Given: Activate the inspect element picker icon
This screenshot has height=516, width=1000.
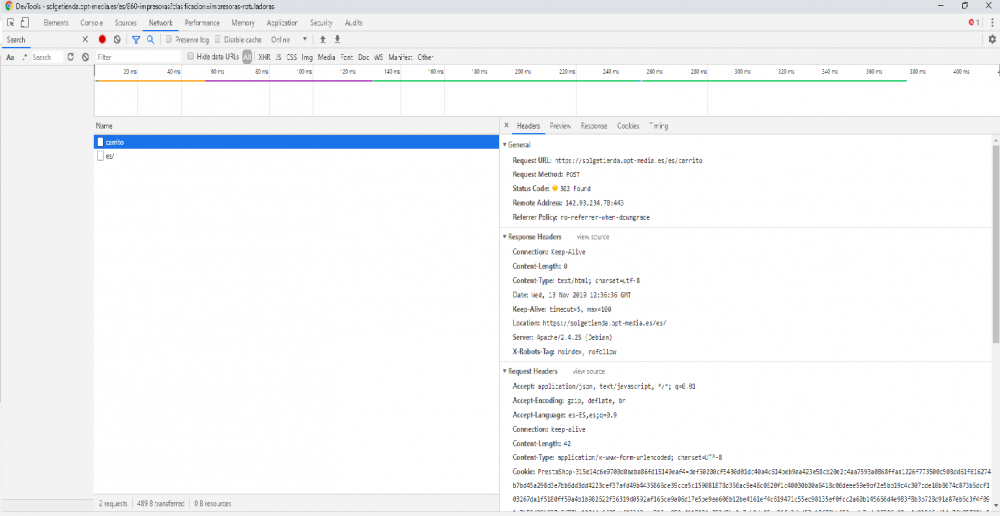Looking at the screenshot, I should click(x=11, y=23).
